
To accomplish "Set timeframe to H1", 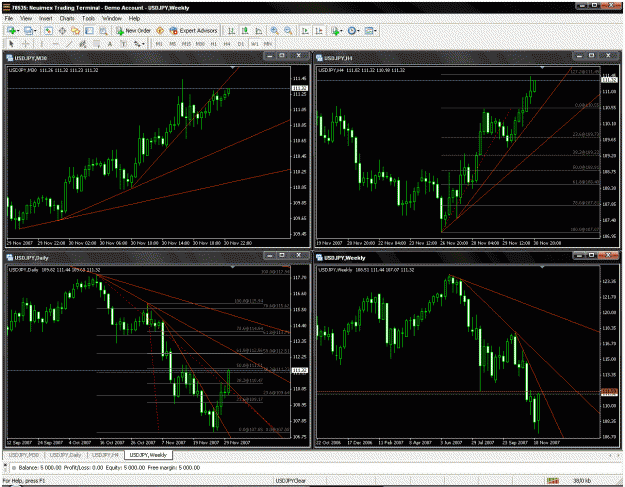I will click(214, 44).
